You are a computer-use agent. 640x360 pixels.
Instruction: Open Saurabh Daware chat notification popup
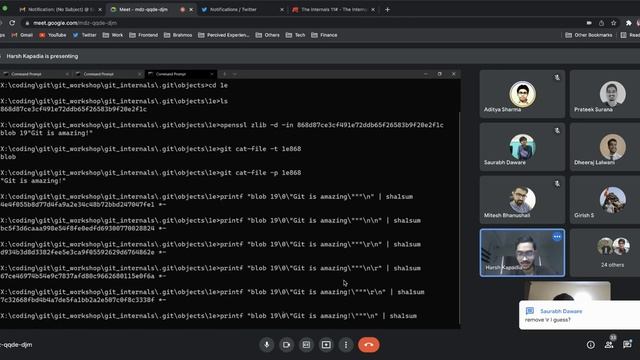[x=579, y=315]
